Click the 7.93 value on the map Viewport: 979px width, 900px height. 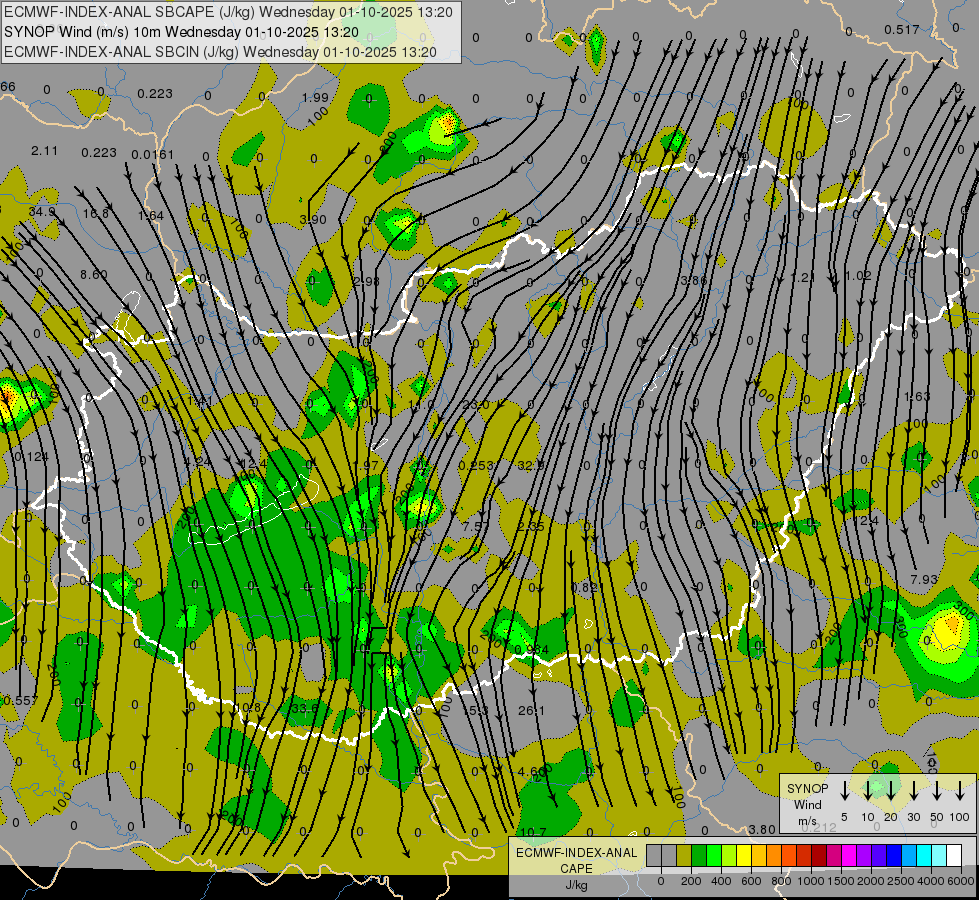(924, 579)
